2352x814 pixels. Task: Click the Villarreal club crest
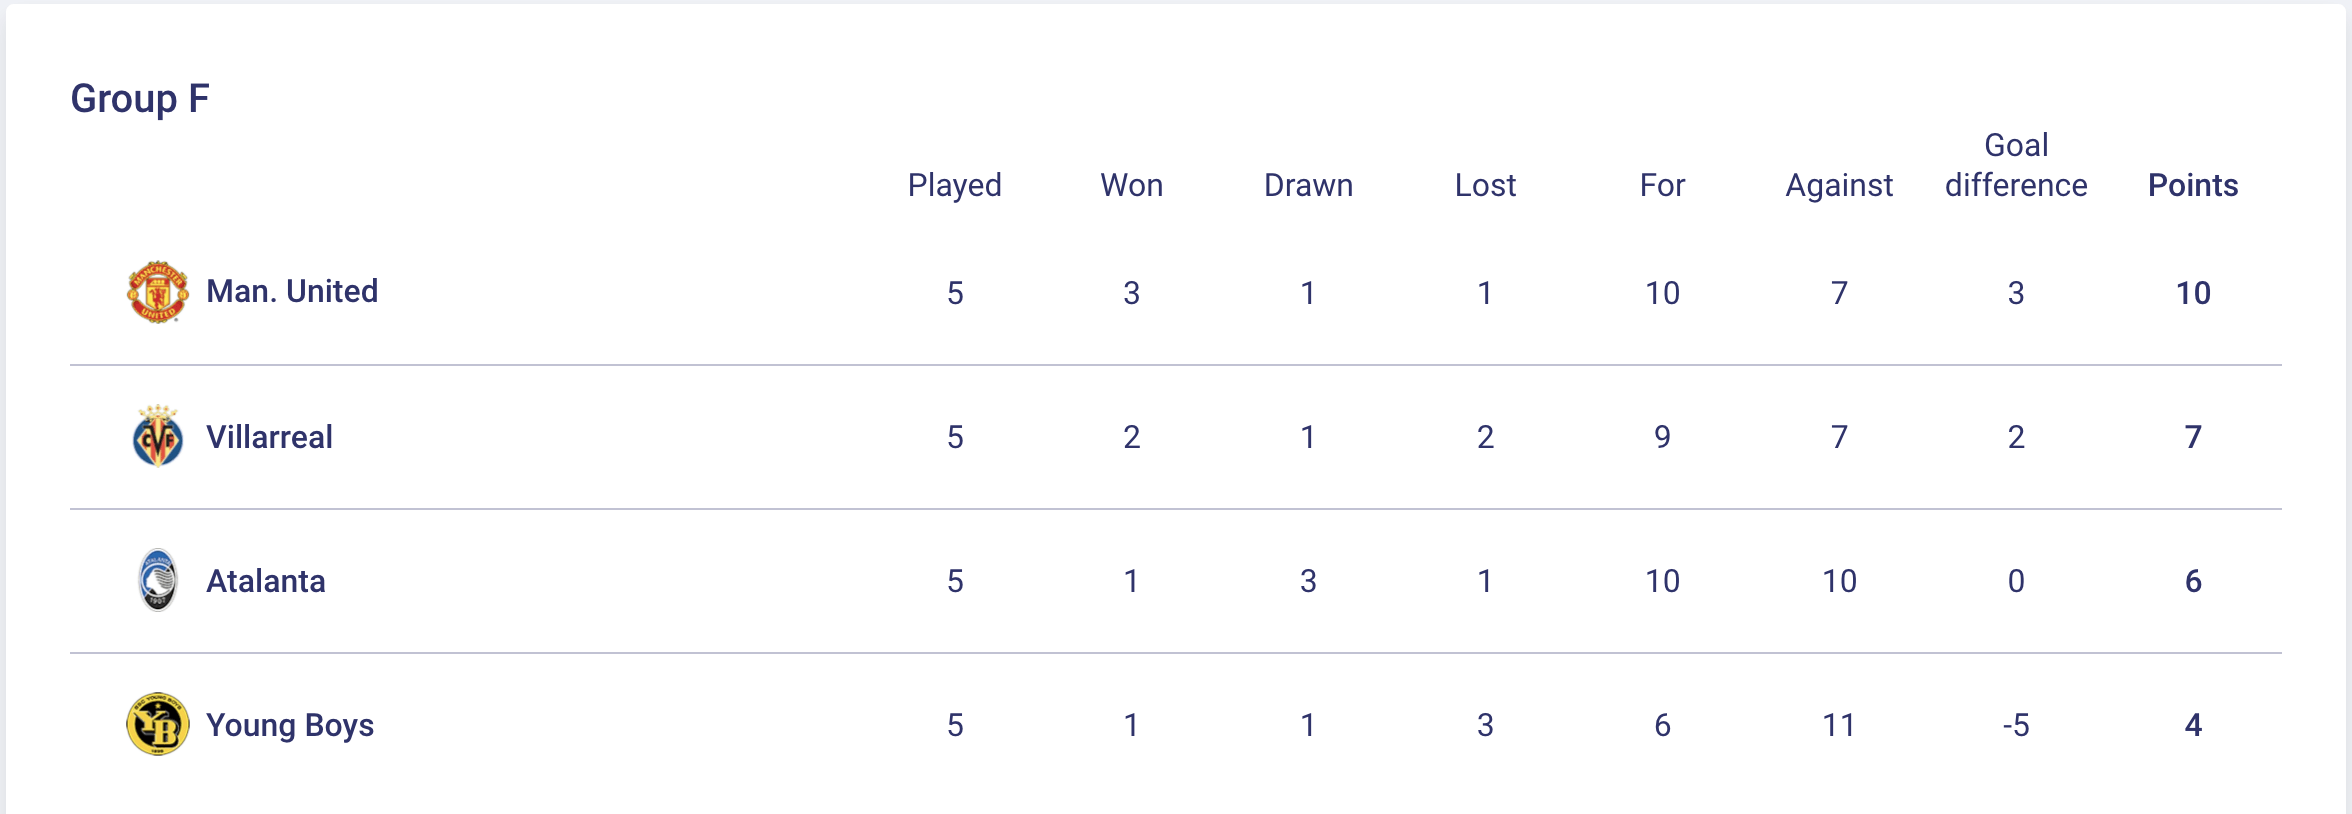[158, 437]
